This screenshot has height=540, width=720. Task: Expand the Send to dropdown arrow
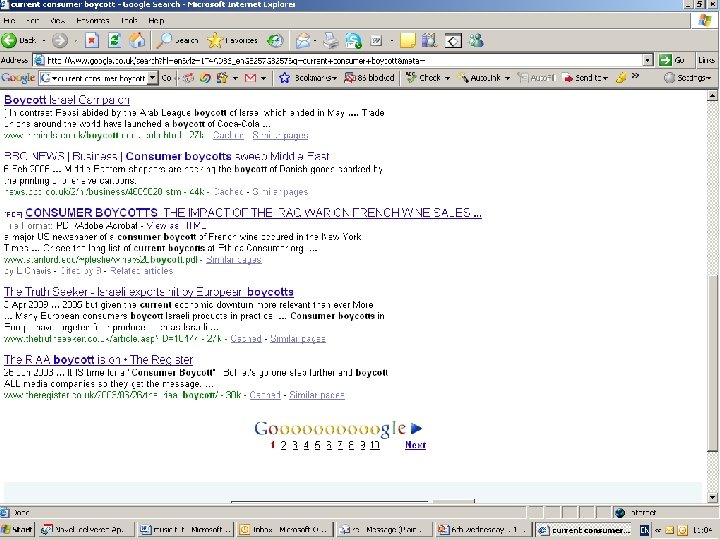(605, 79)
